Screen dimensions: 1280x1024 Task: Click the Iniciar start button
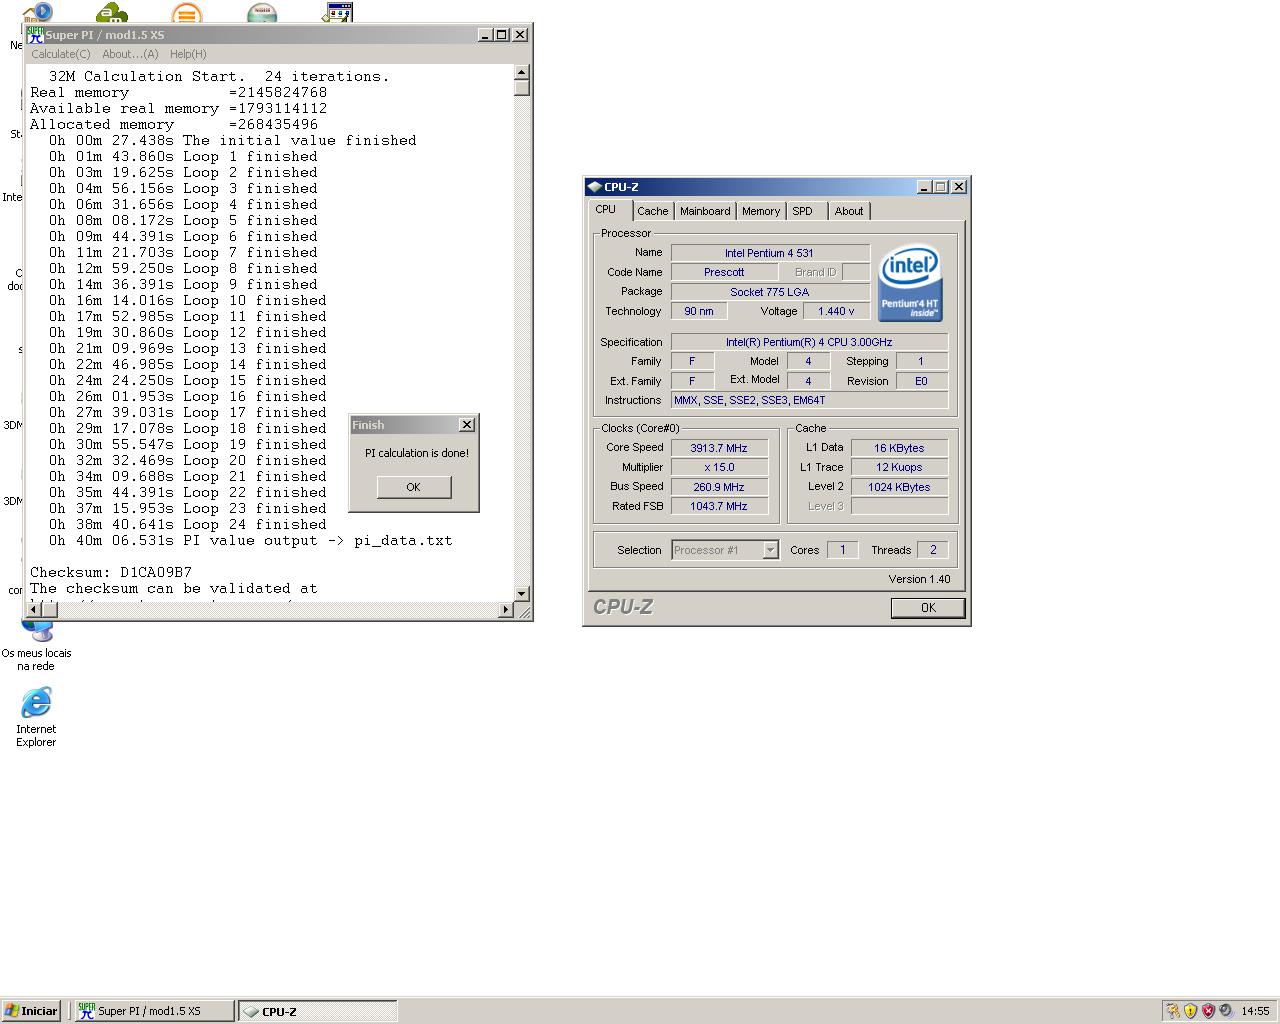31,1011
